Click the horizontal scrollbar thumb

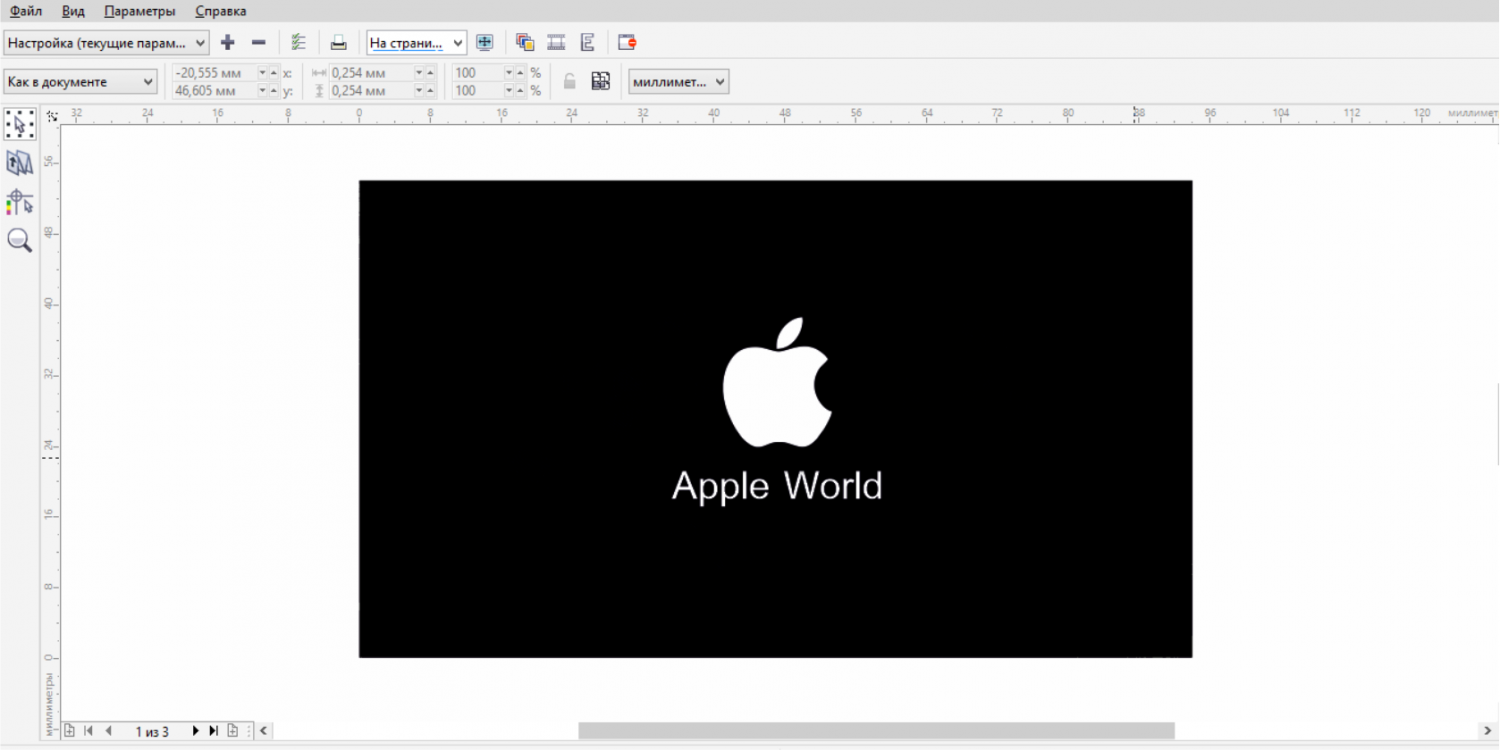click(876, 731)
